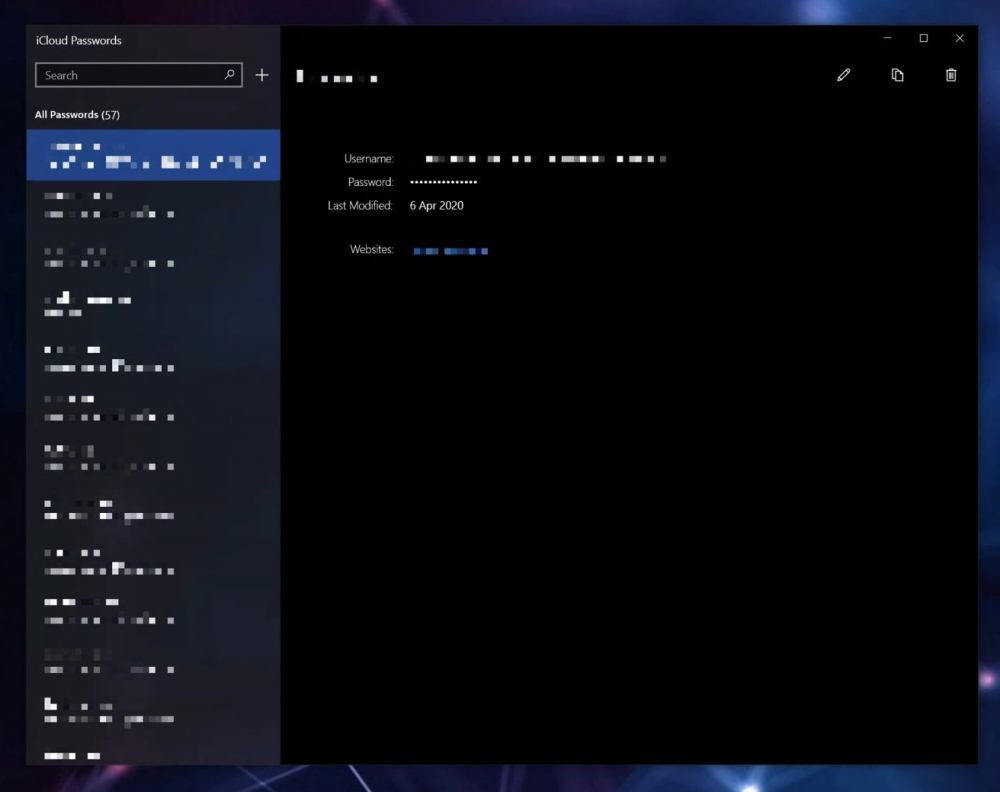Open the blurred website link beside Websites
This screenshot has height=792, width=1000.
[451, 251]
